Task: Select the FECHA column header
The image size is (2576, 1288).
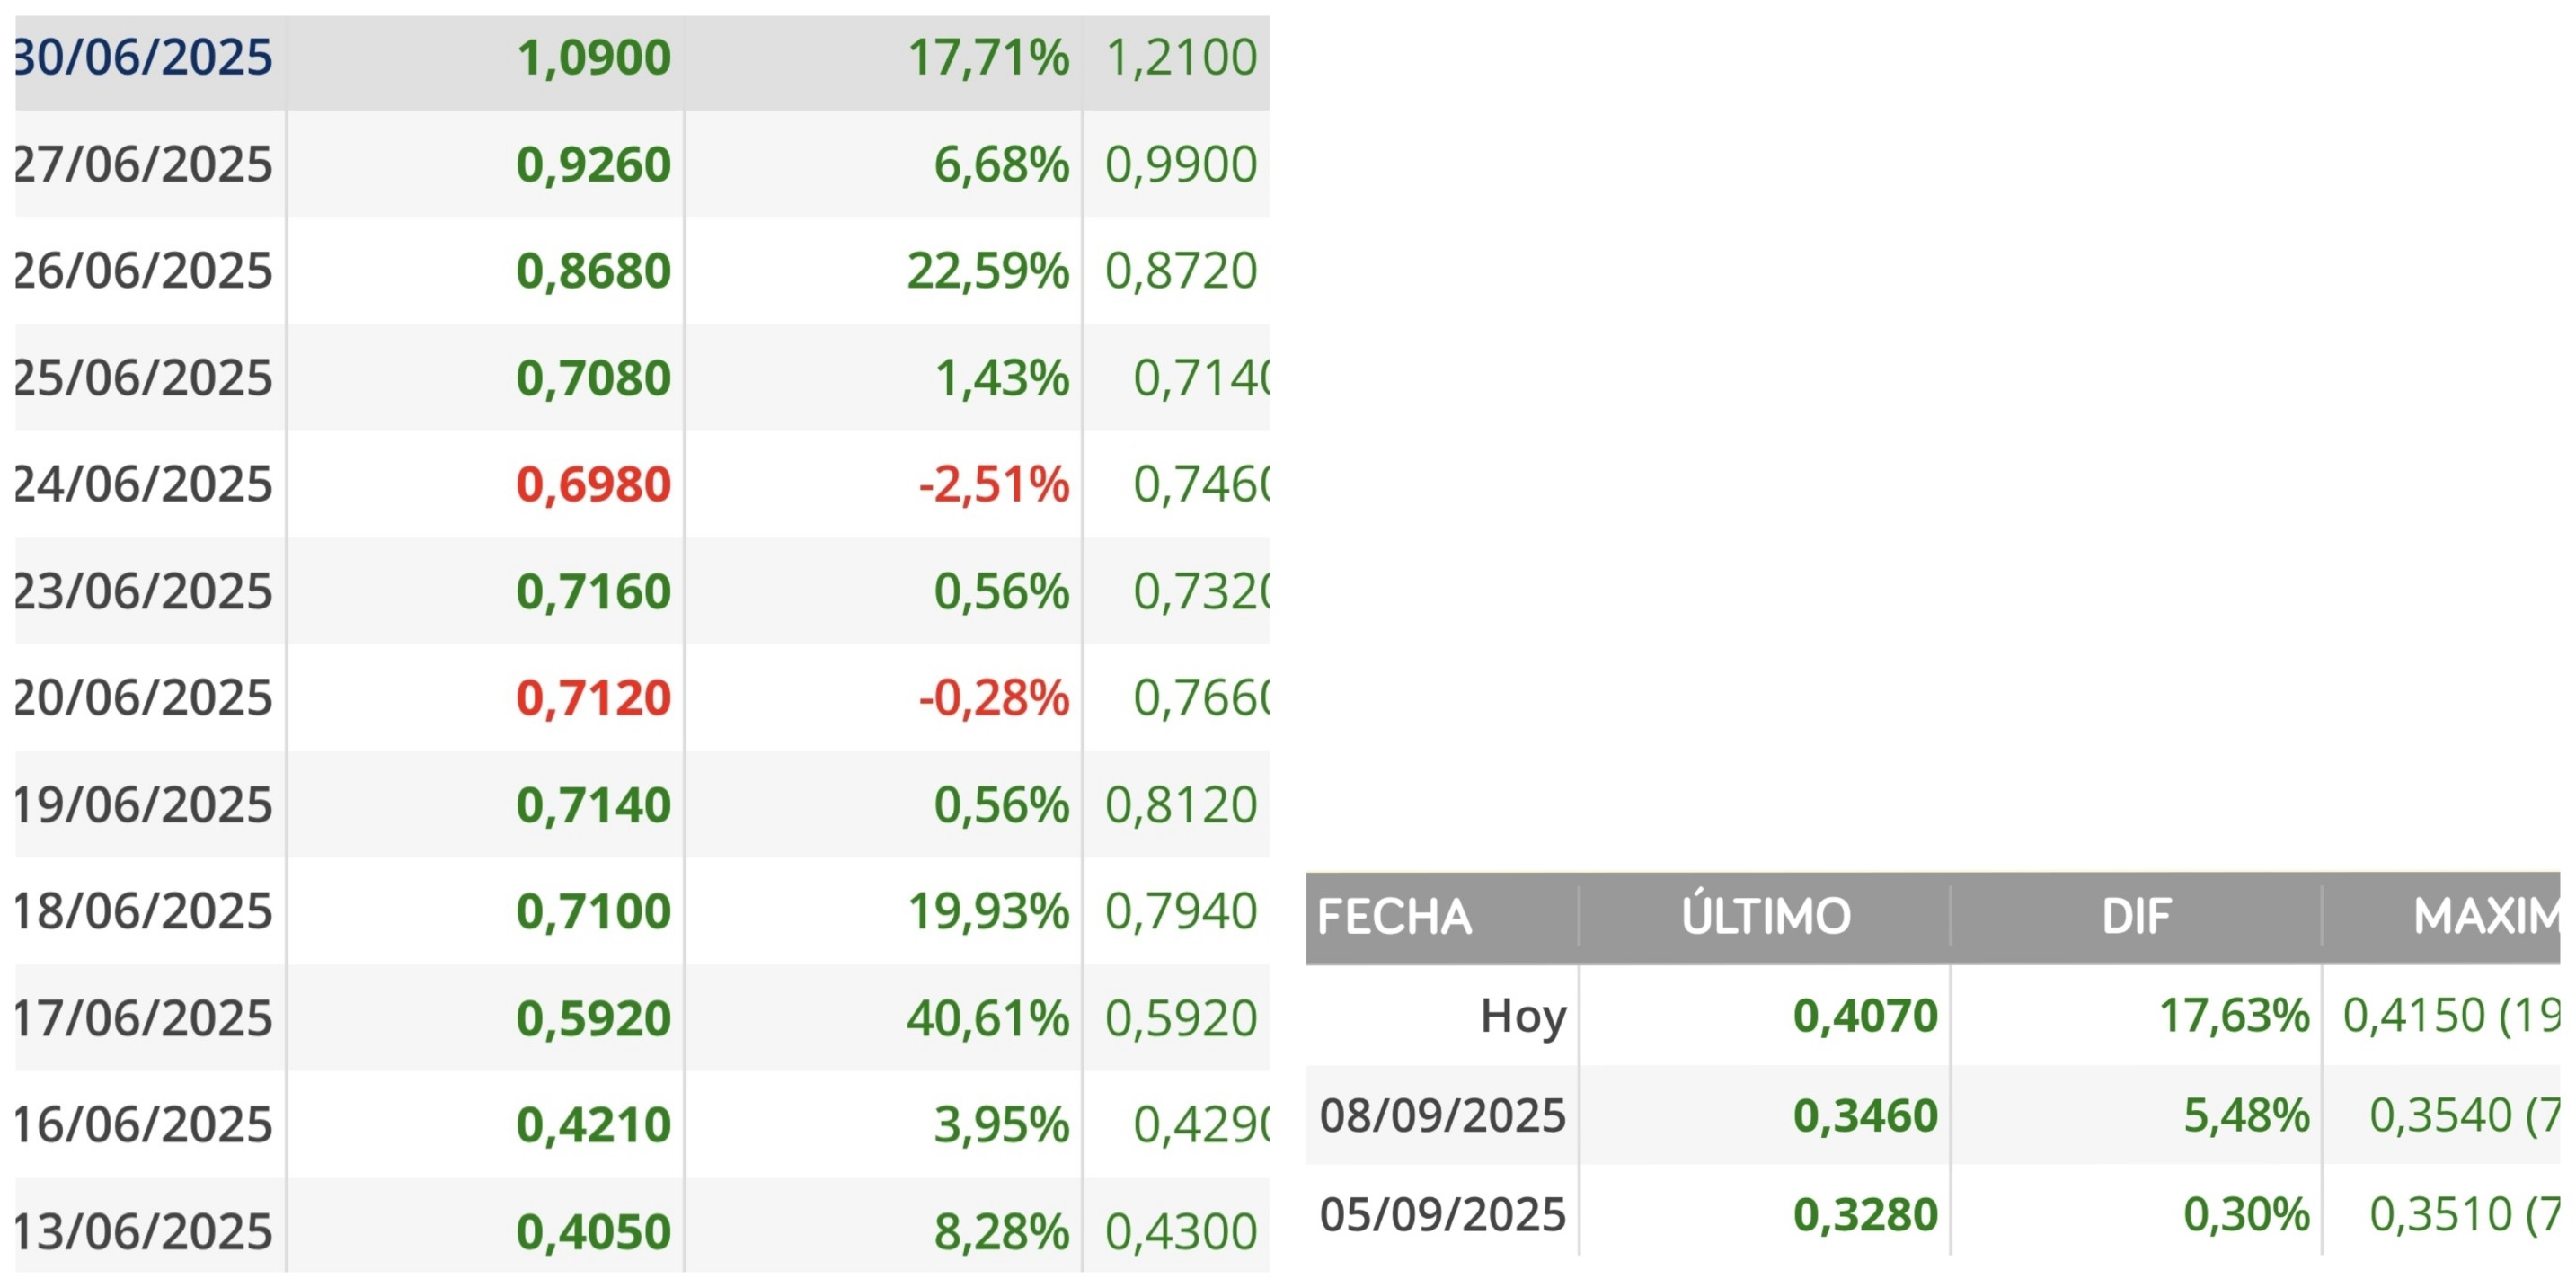Action: point(1394,916)
